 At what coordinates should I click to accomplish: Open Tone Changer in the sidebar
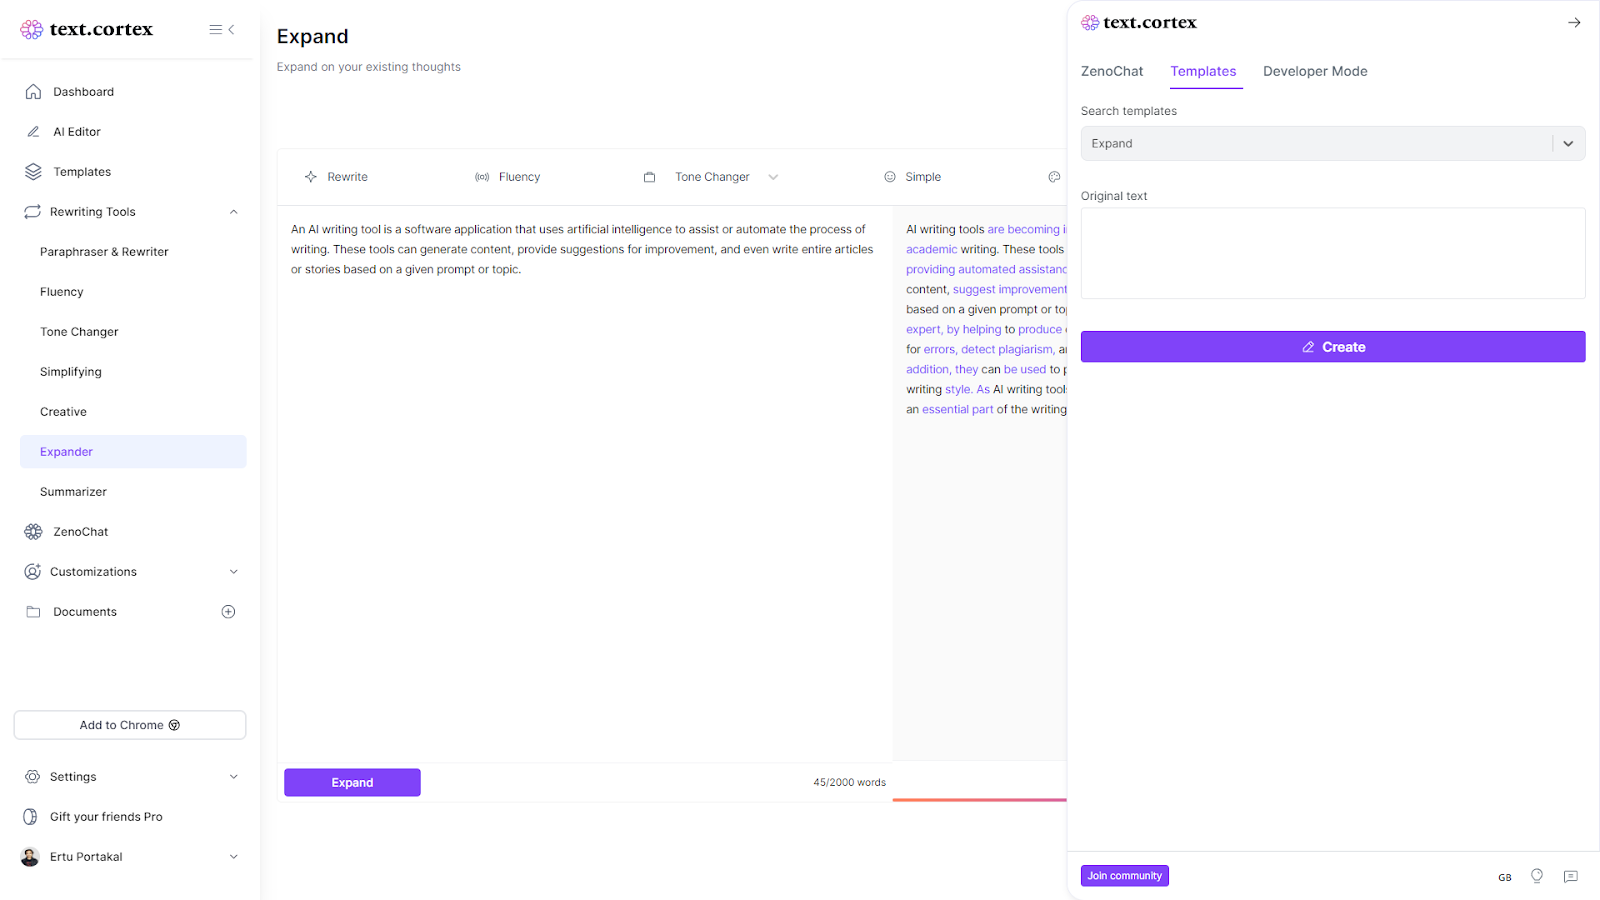(x=79, y=332)
